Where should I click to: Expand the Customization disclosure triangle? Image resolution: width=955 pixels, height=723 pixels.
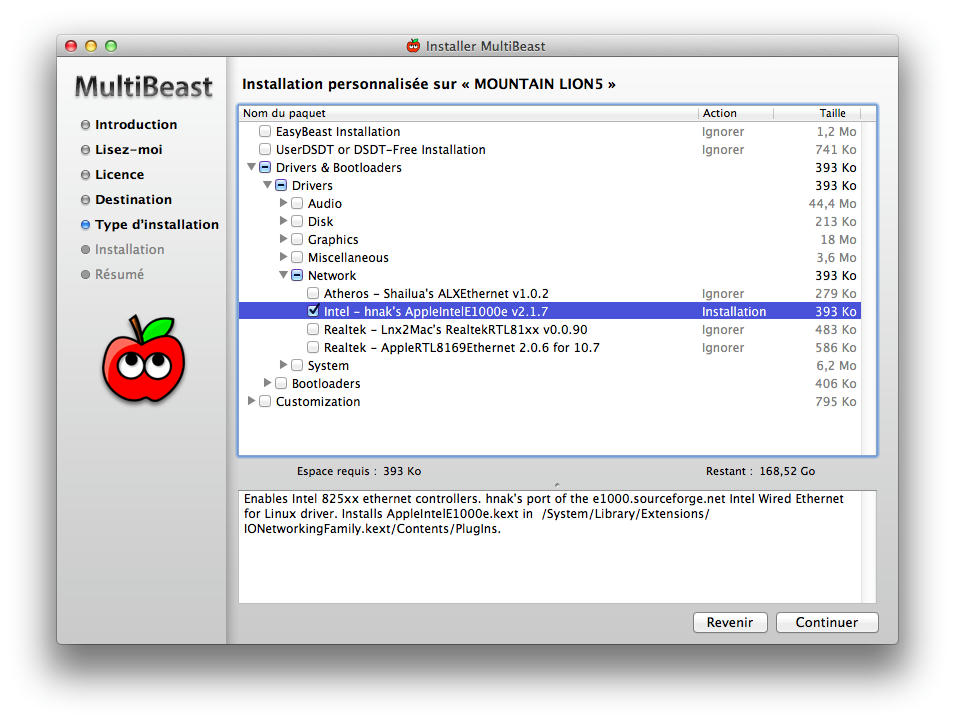252,401
